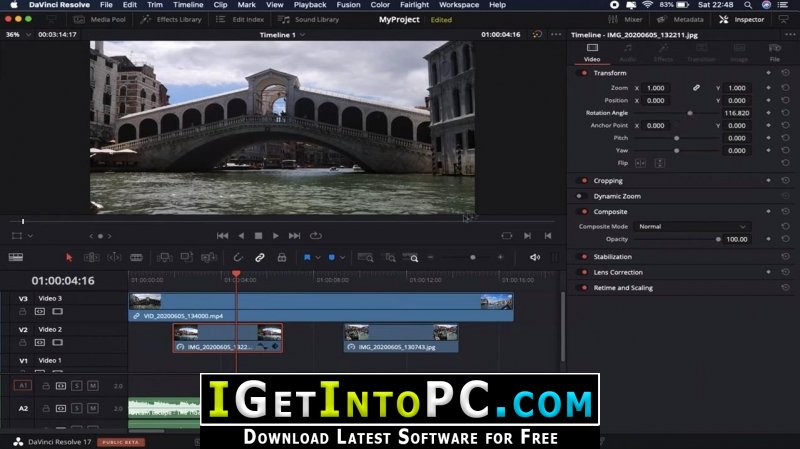Open Timeline View Options icon

tap(16, 258)
